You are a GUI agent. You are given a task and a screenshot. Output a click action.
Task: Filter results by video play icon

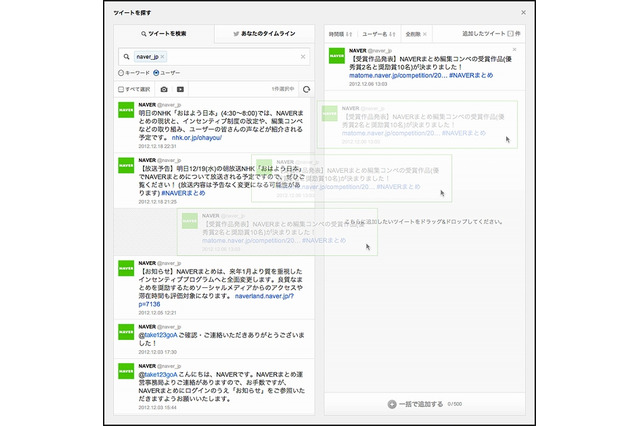click(x=180, y=89)
